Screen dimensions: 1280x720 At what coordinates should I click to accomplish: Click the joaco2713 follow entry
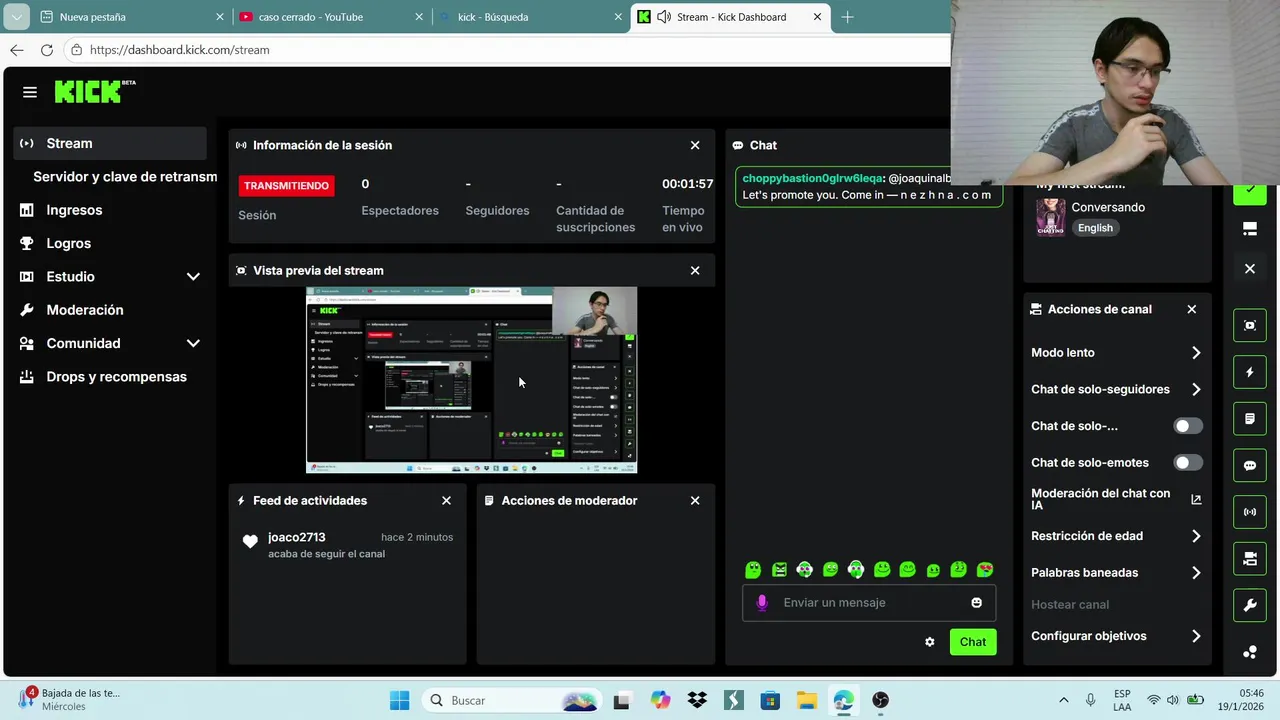(347, 545)
